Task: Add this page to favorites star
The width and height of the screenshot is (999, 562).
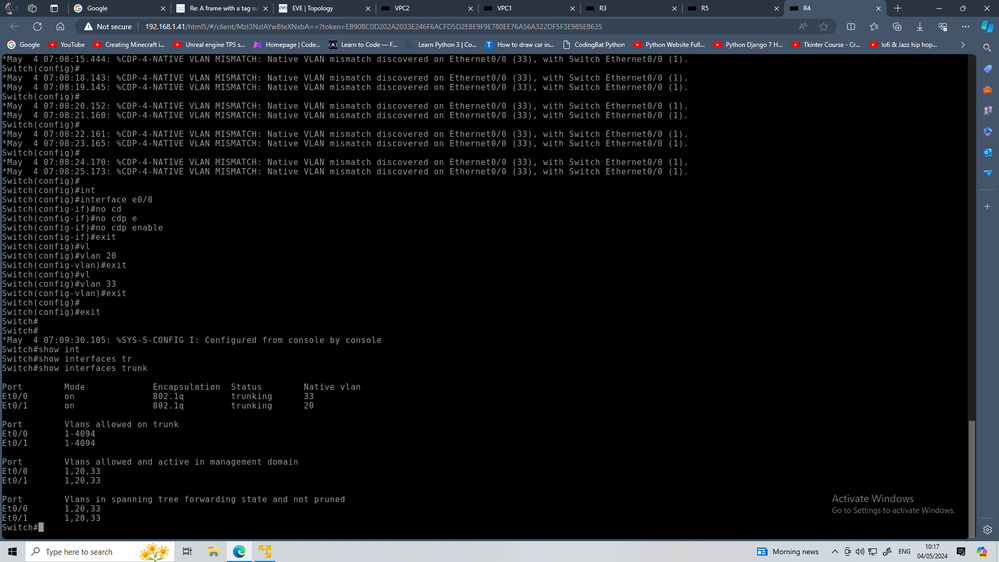Action: coord(824,27)
